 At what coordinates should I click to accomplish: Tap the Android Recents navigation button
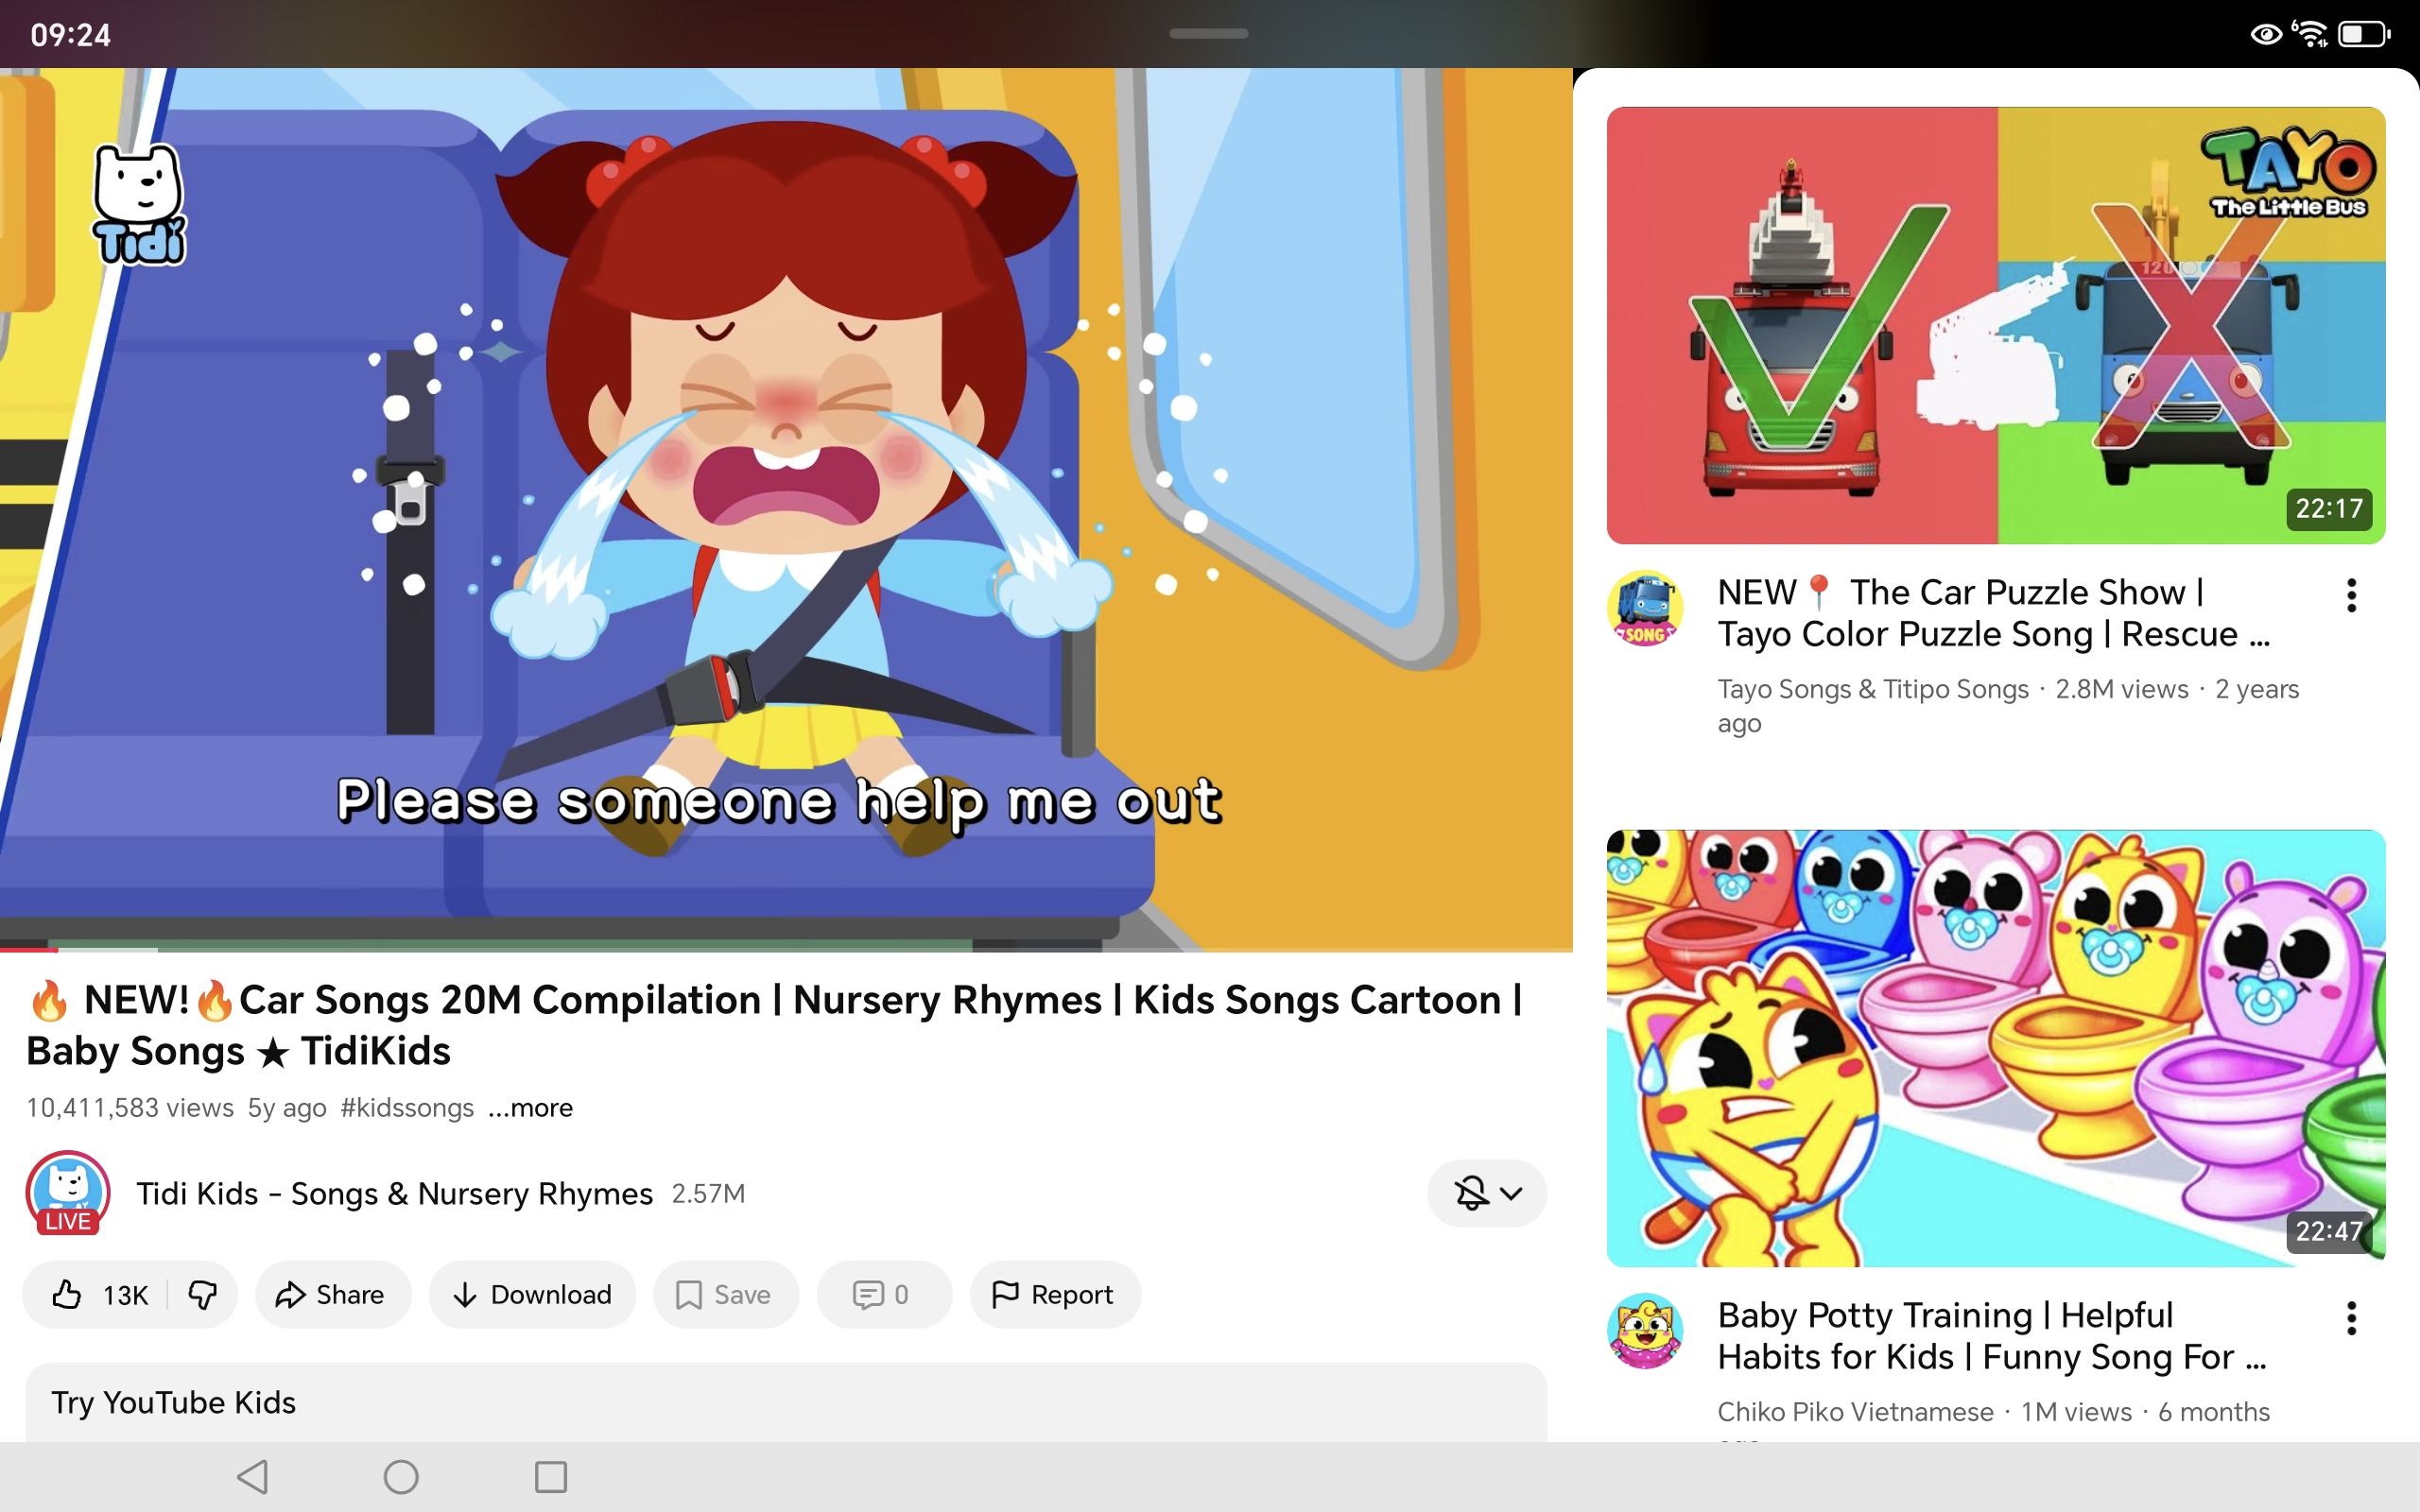551,1477
